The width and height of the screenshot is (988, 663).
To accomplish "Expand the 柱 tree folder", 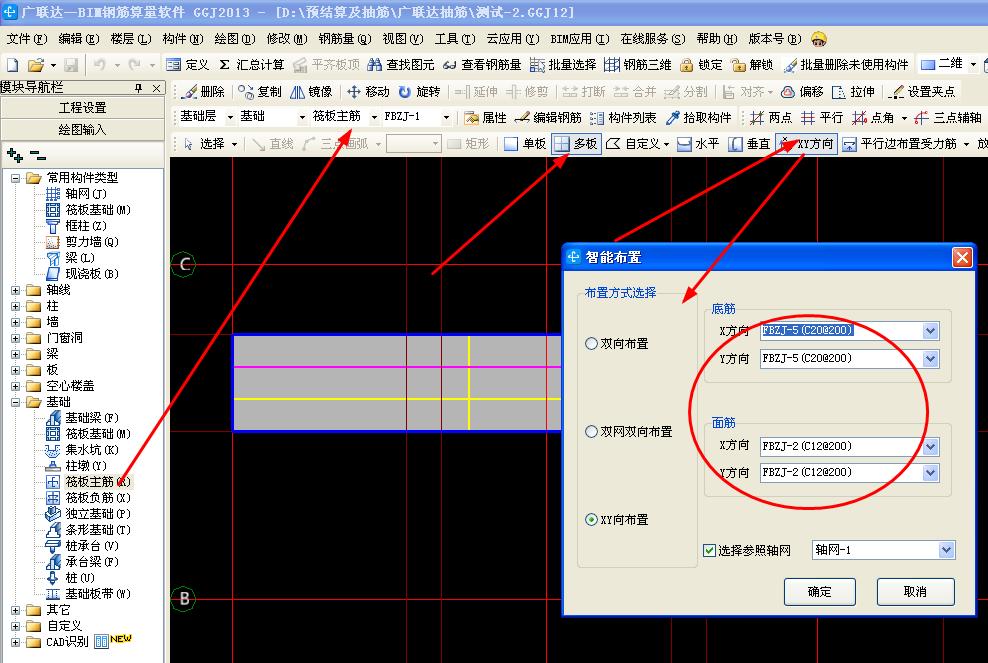I will pos(15,306).
